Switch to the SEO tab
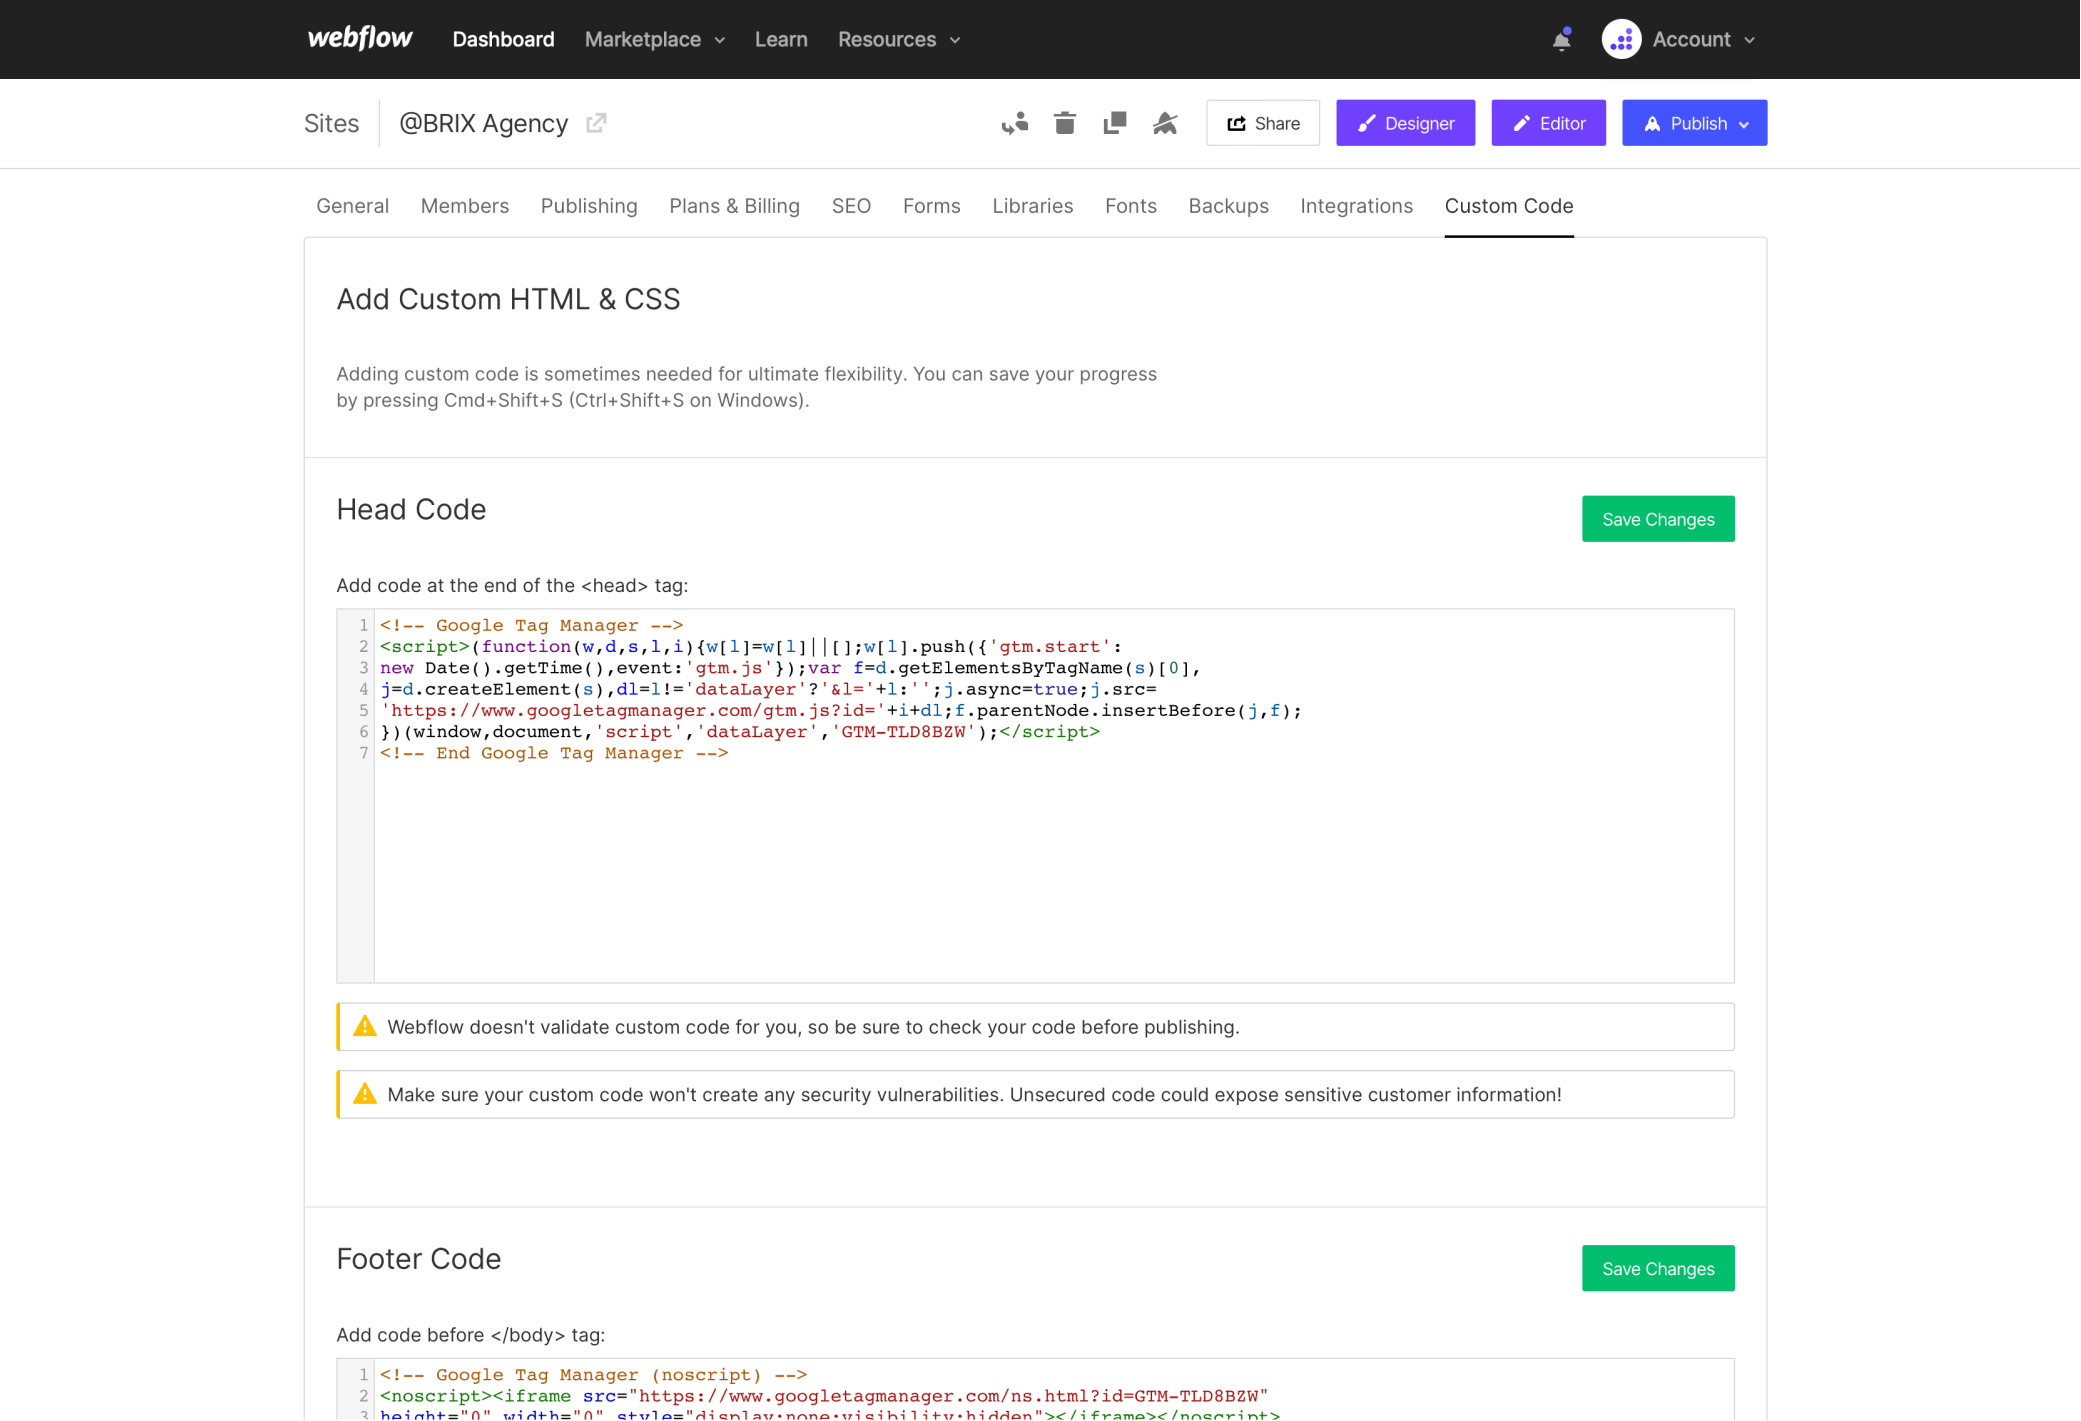The width and height of the screenshot is (2081, 1421). 851,206
